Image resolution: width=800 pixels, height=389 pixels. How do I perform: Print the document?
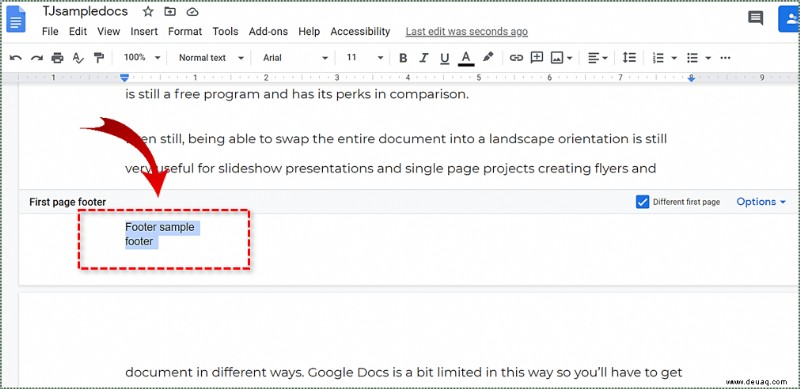pyautogui.click(x=57, y=58)
